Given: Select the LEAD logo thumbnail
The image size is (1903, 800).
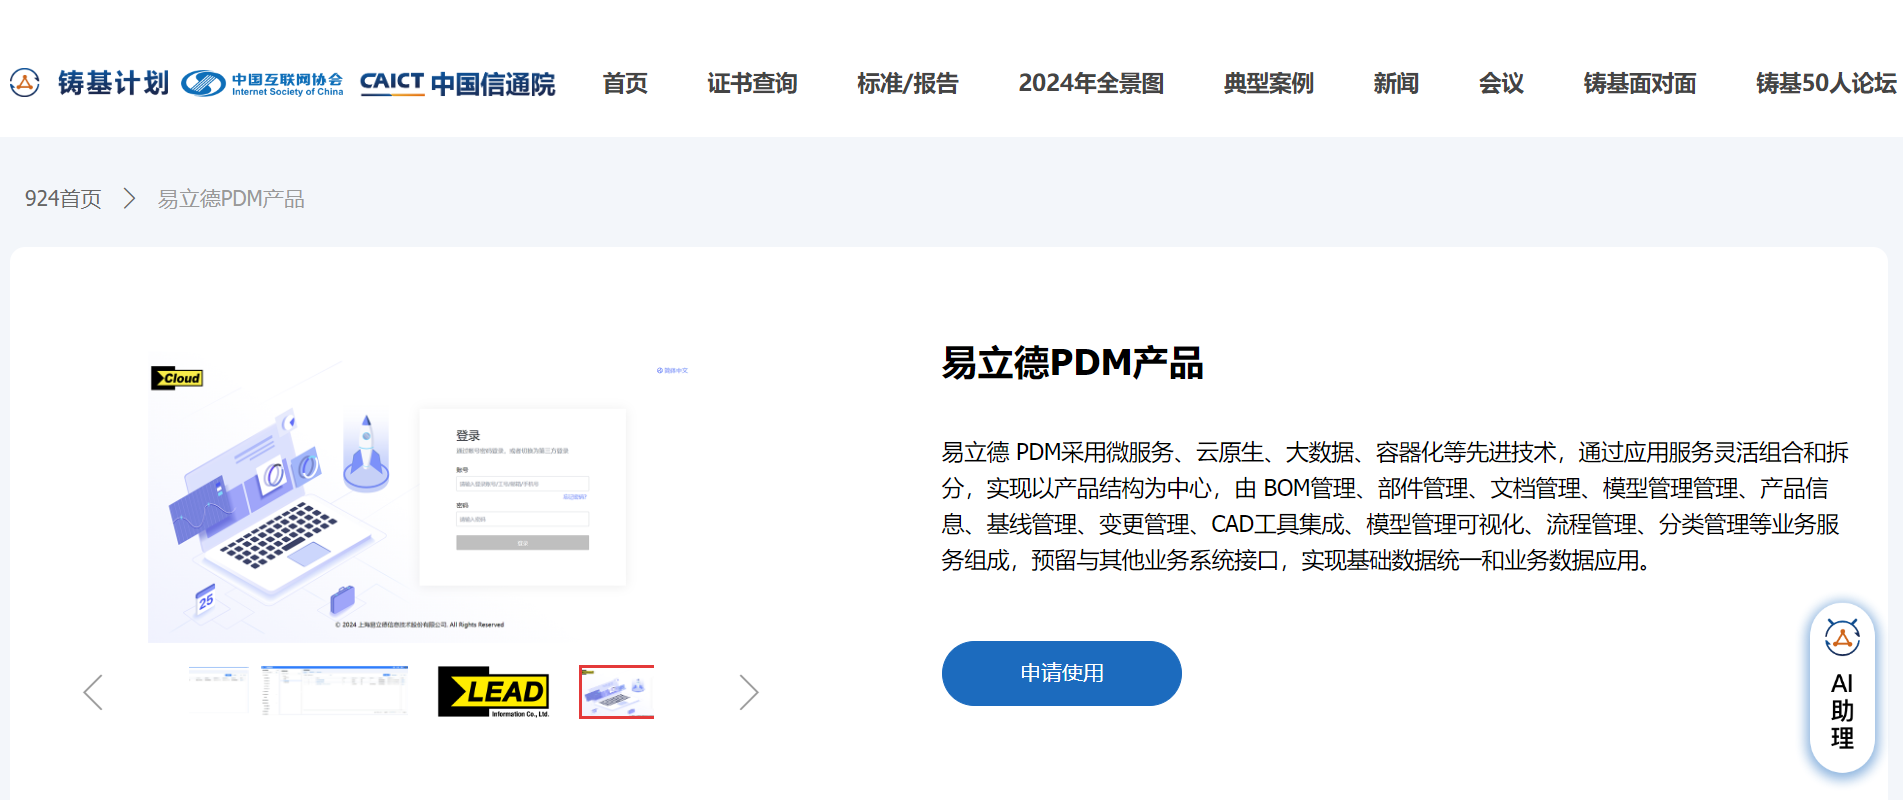Looking at the screenshot, I should click(x=494, y=692).
